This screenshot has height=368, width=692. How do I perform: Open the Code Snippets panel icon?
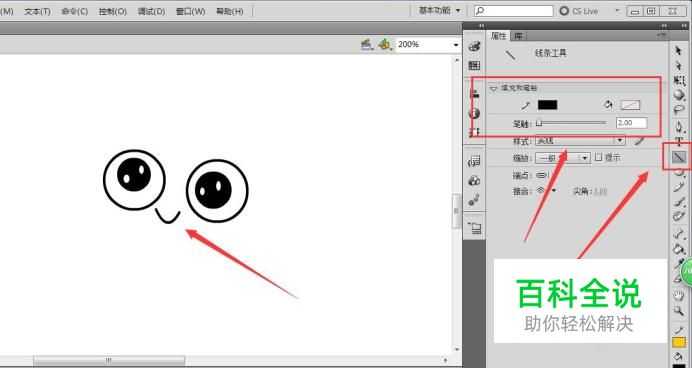[474, 161]
